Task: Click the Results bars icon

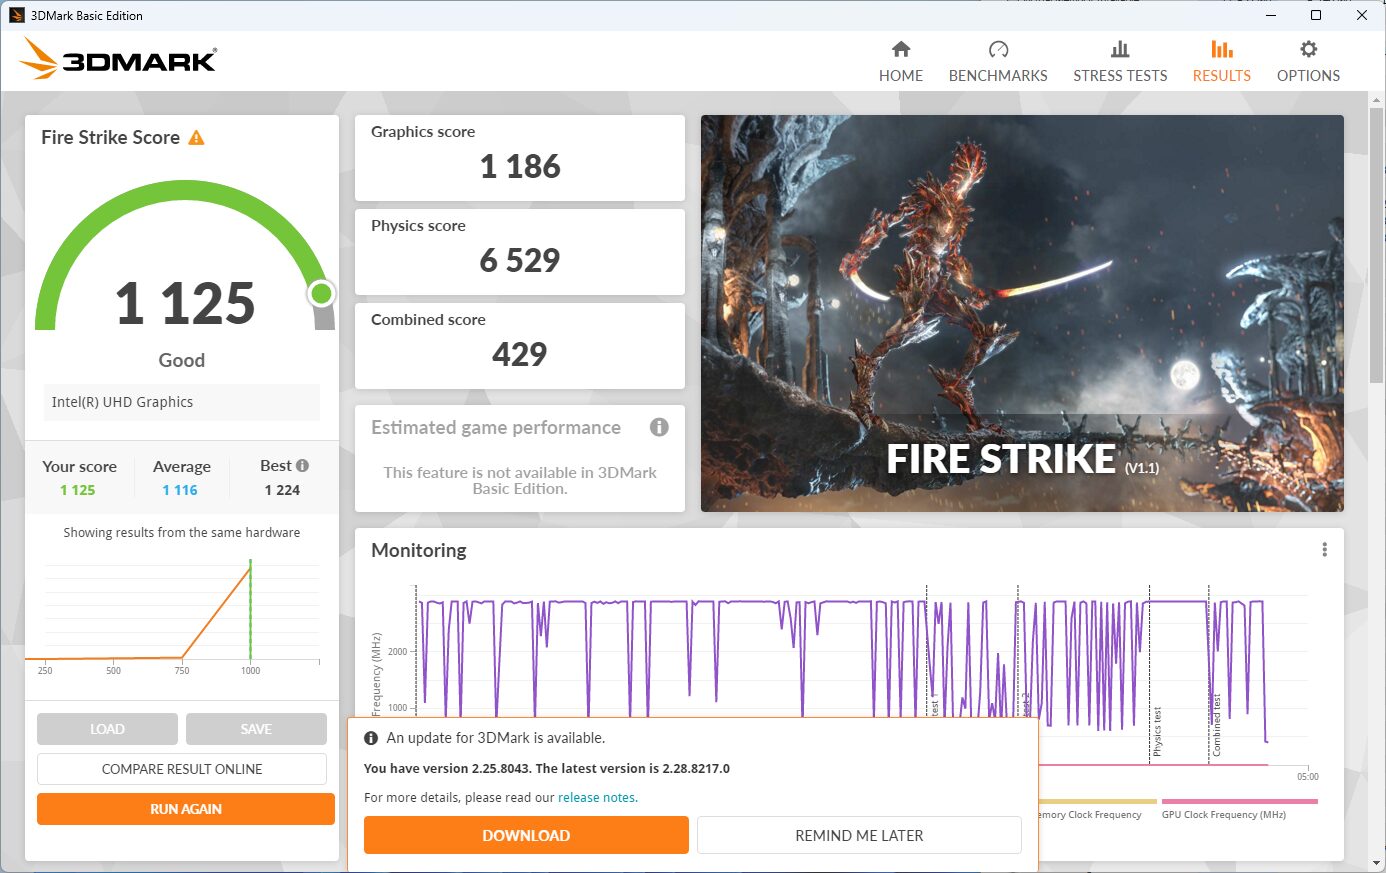Action: tap(1222, 49)
